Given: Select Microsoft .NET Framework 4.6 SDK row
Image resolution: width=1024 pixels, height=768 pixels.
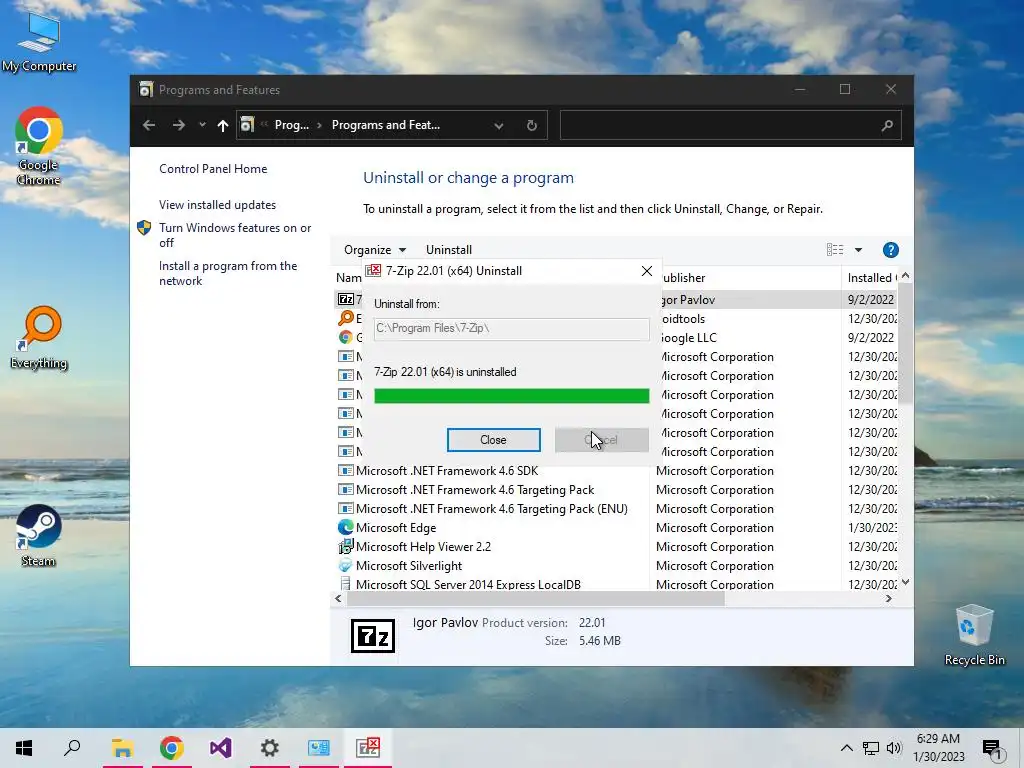Looking at the screenshot, I should (x=447, y=471).
